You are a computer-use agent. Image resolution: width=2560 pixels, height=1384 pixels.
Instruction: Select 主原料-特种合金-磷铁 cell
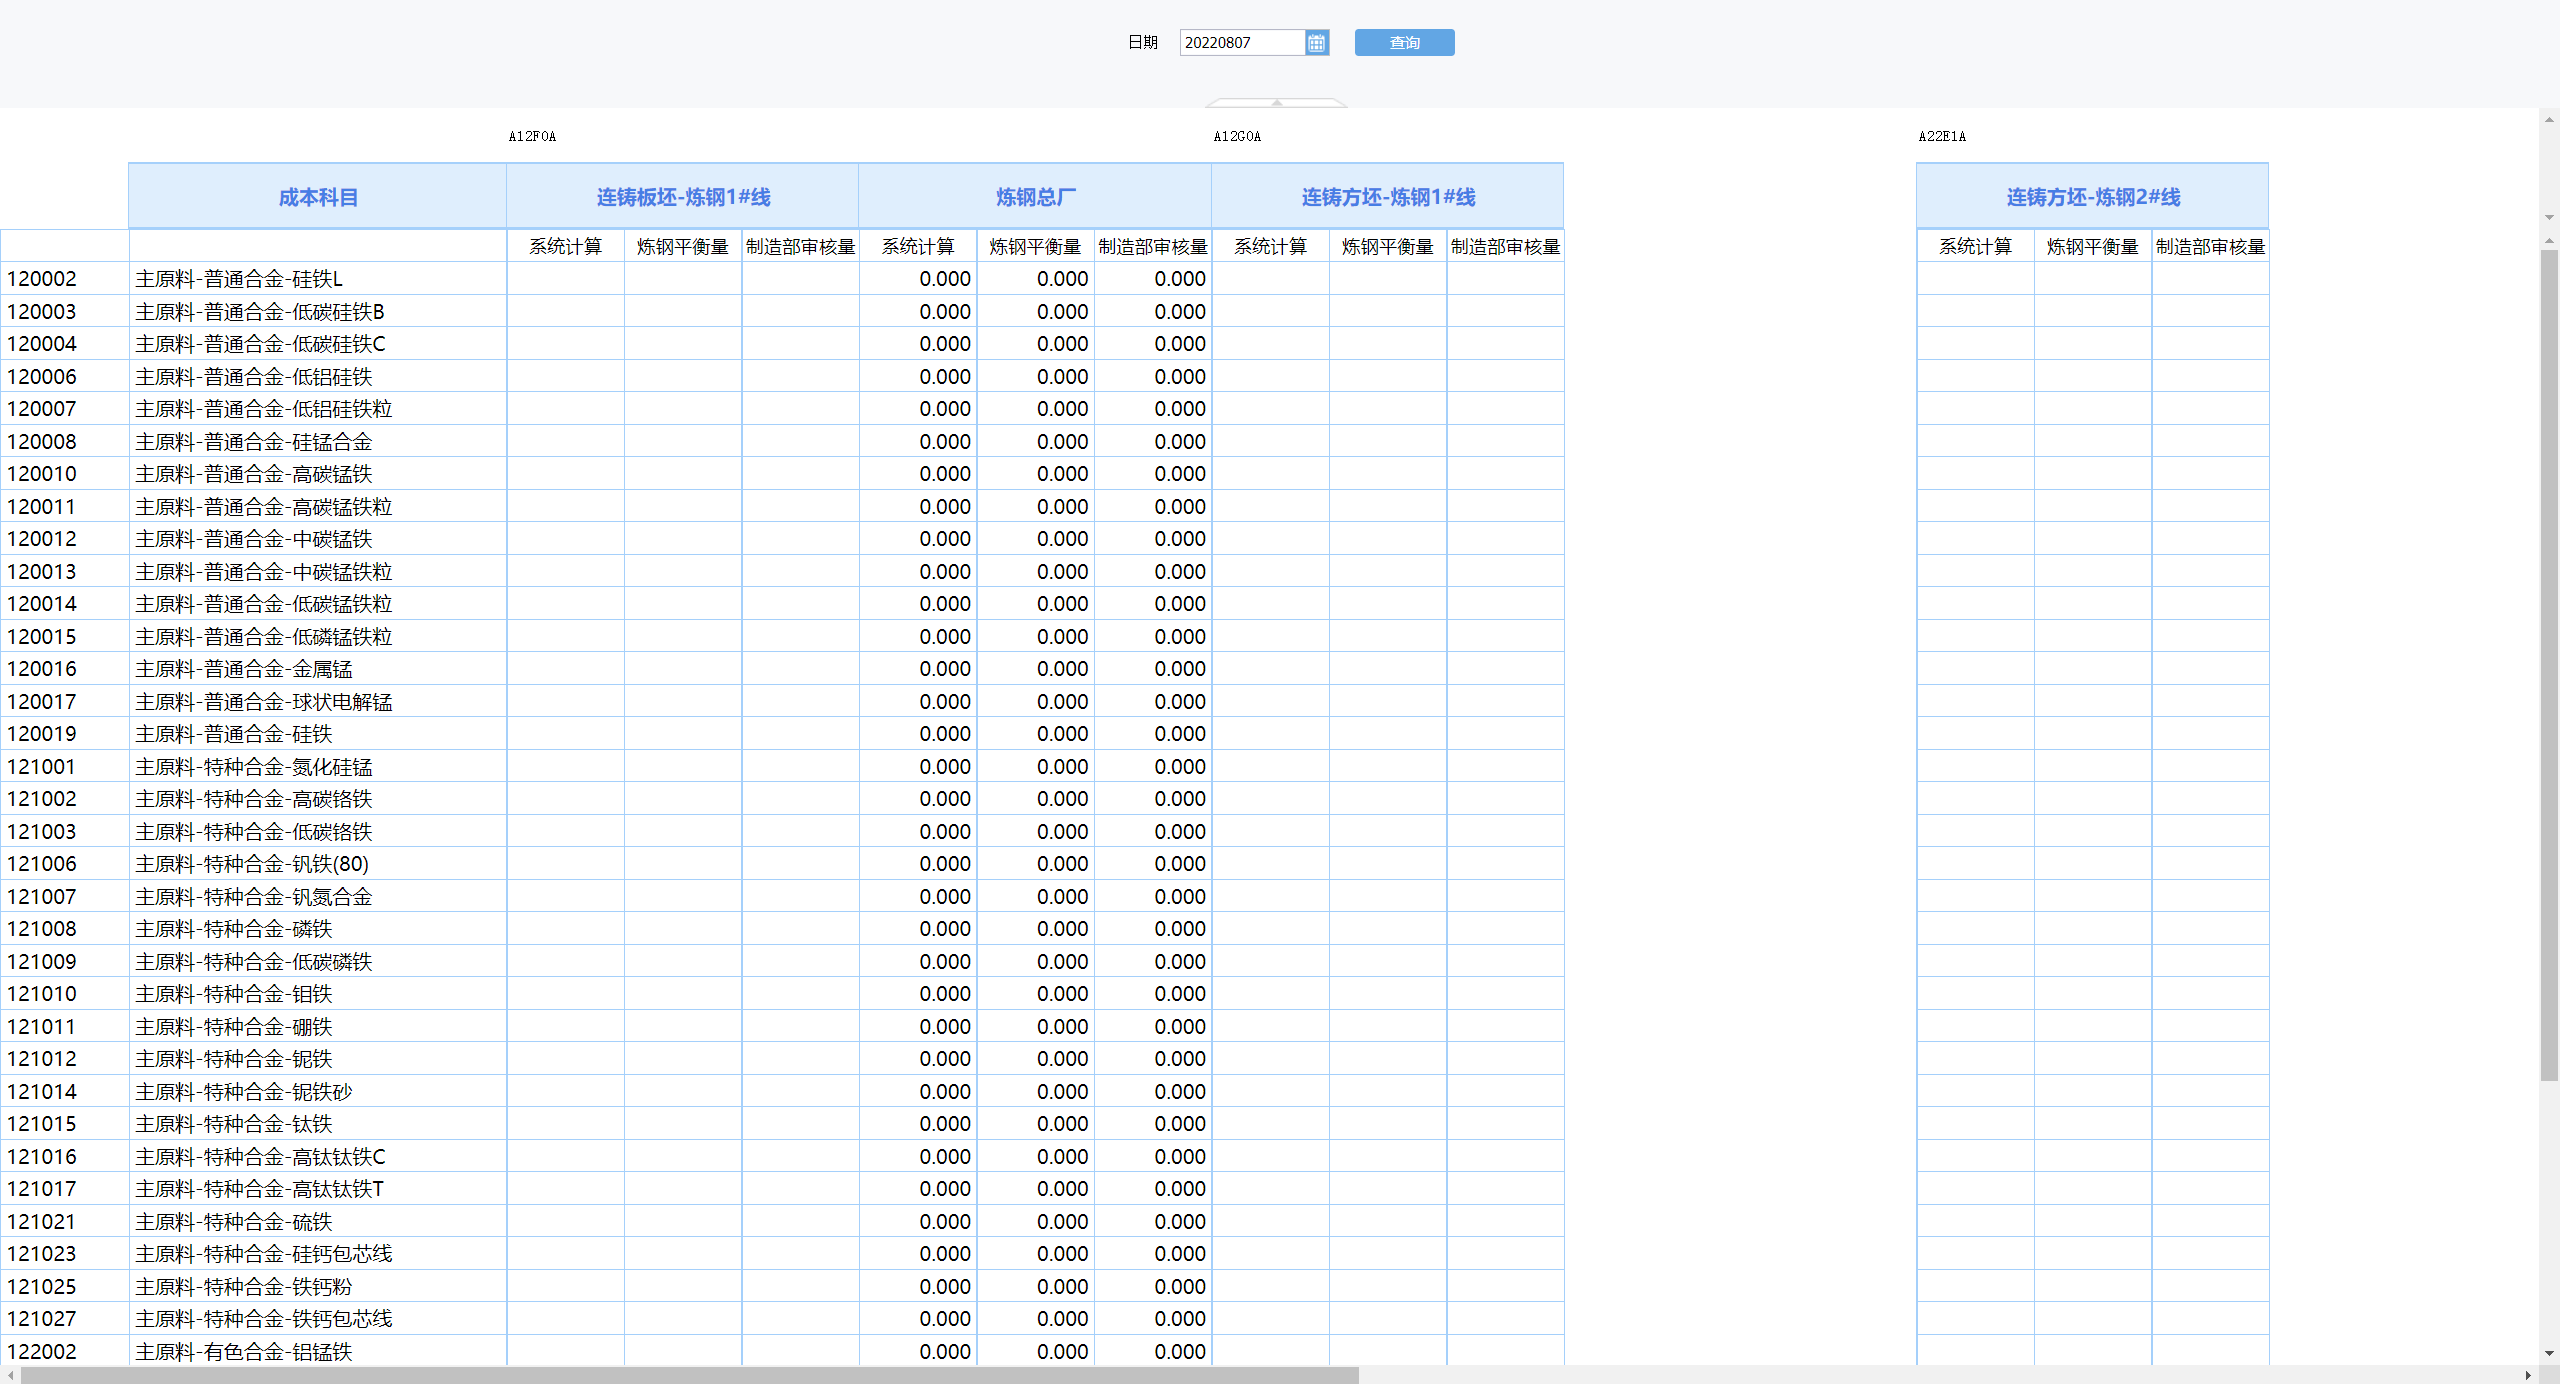318,929
